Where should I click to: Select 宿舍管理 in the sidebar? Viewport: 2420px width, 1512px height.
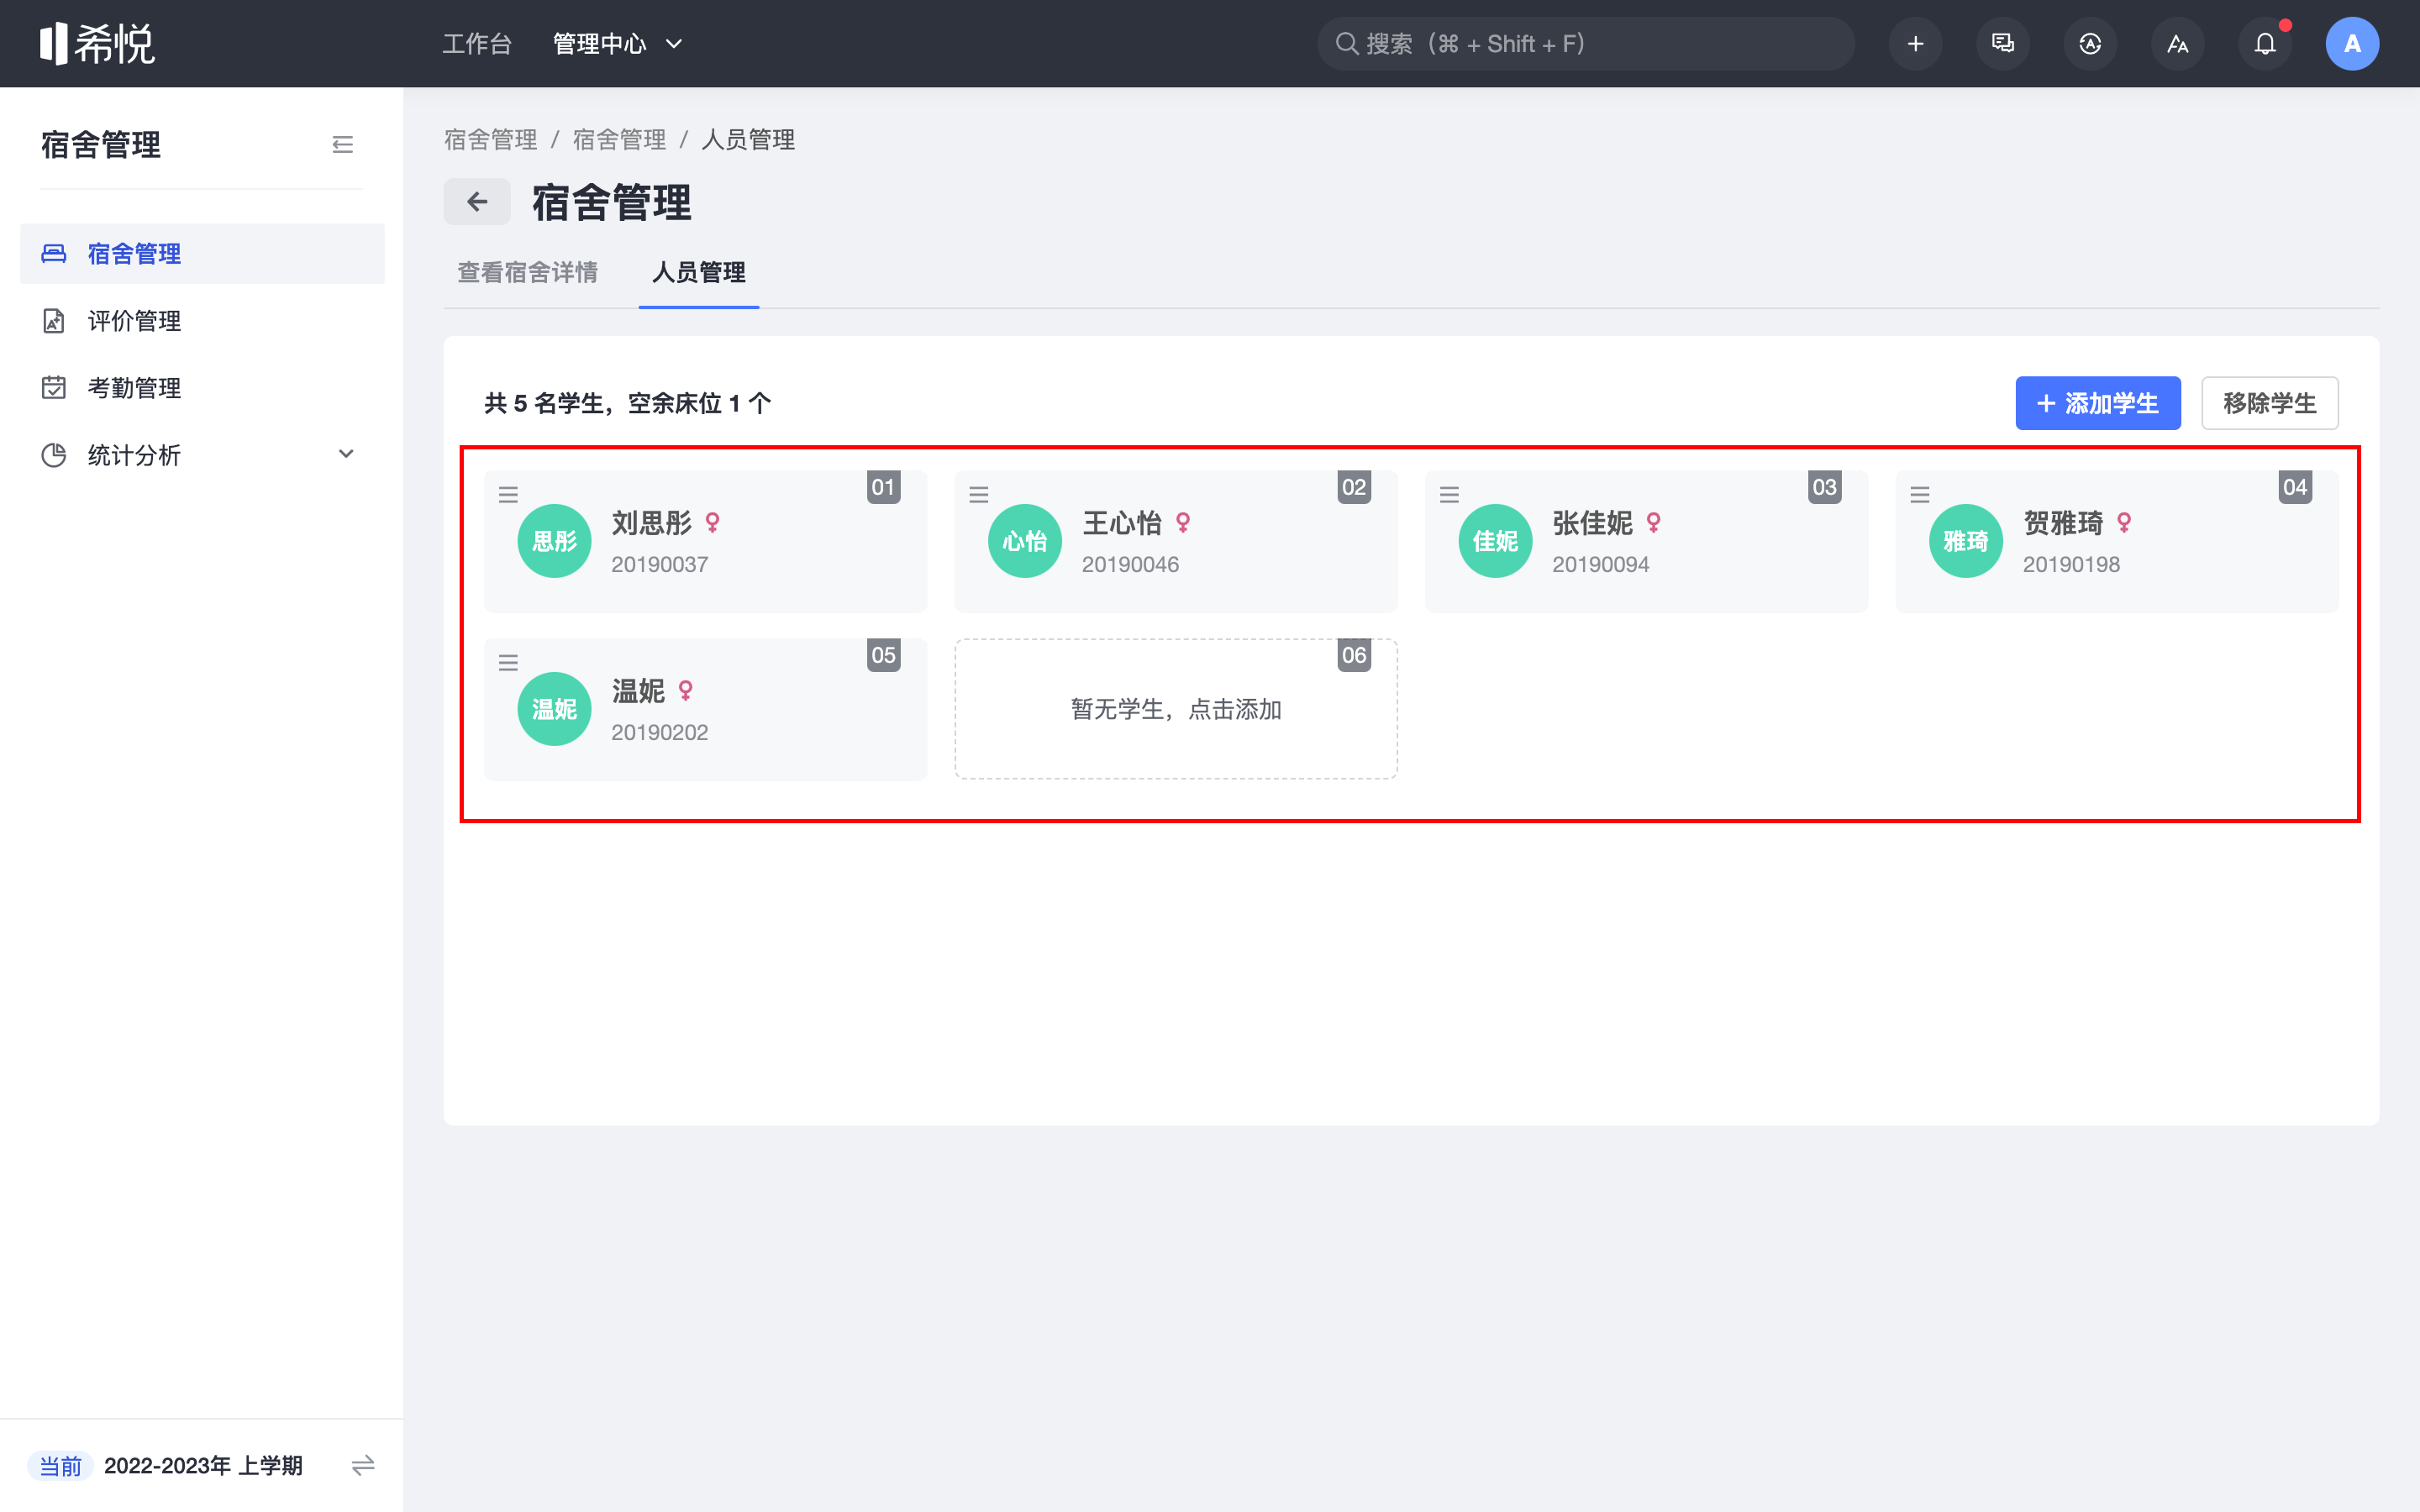(202, 254)
